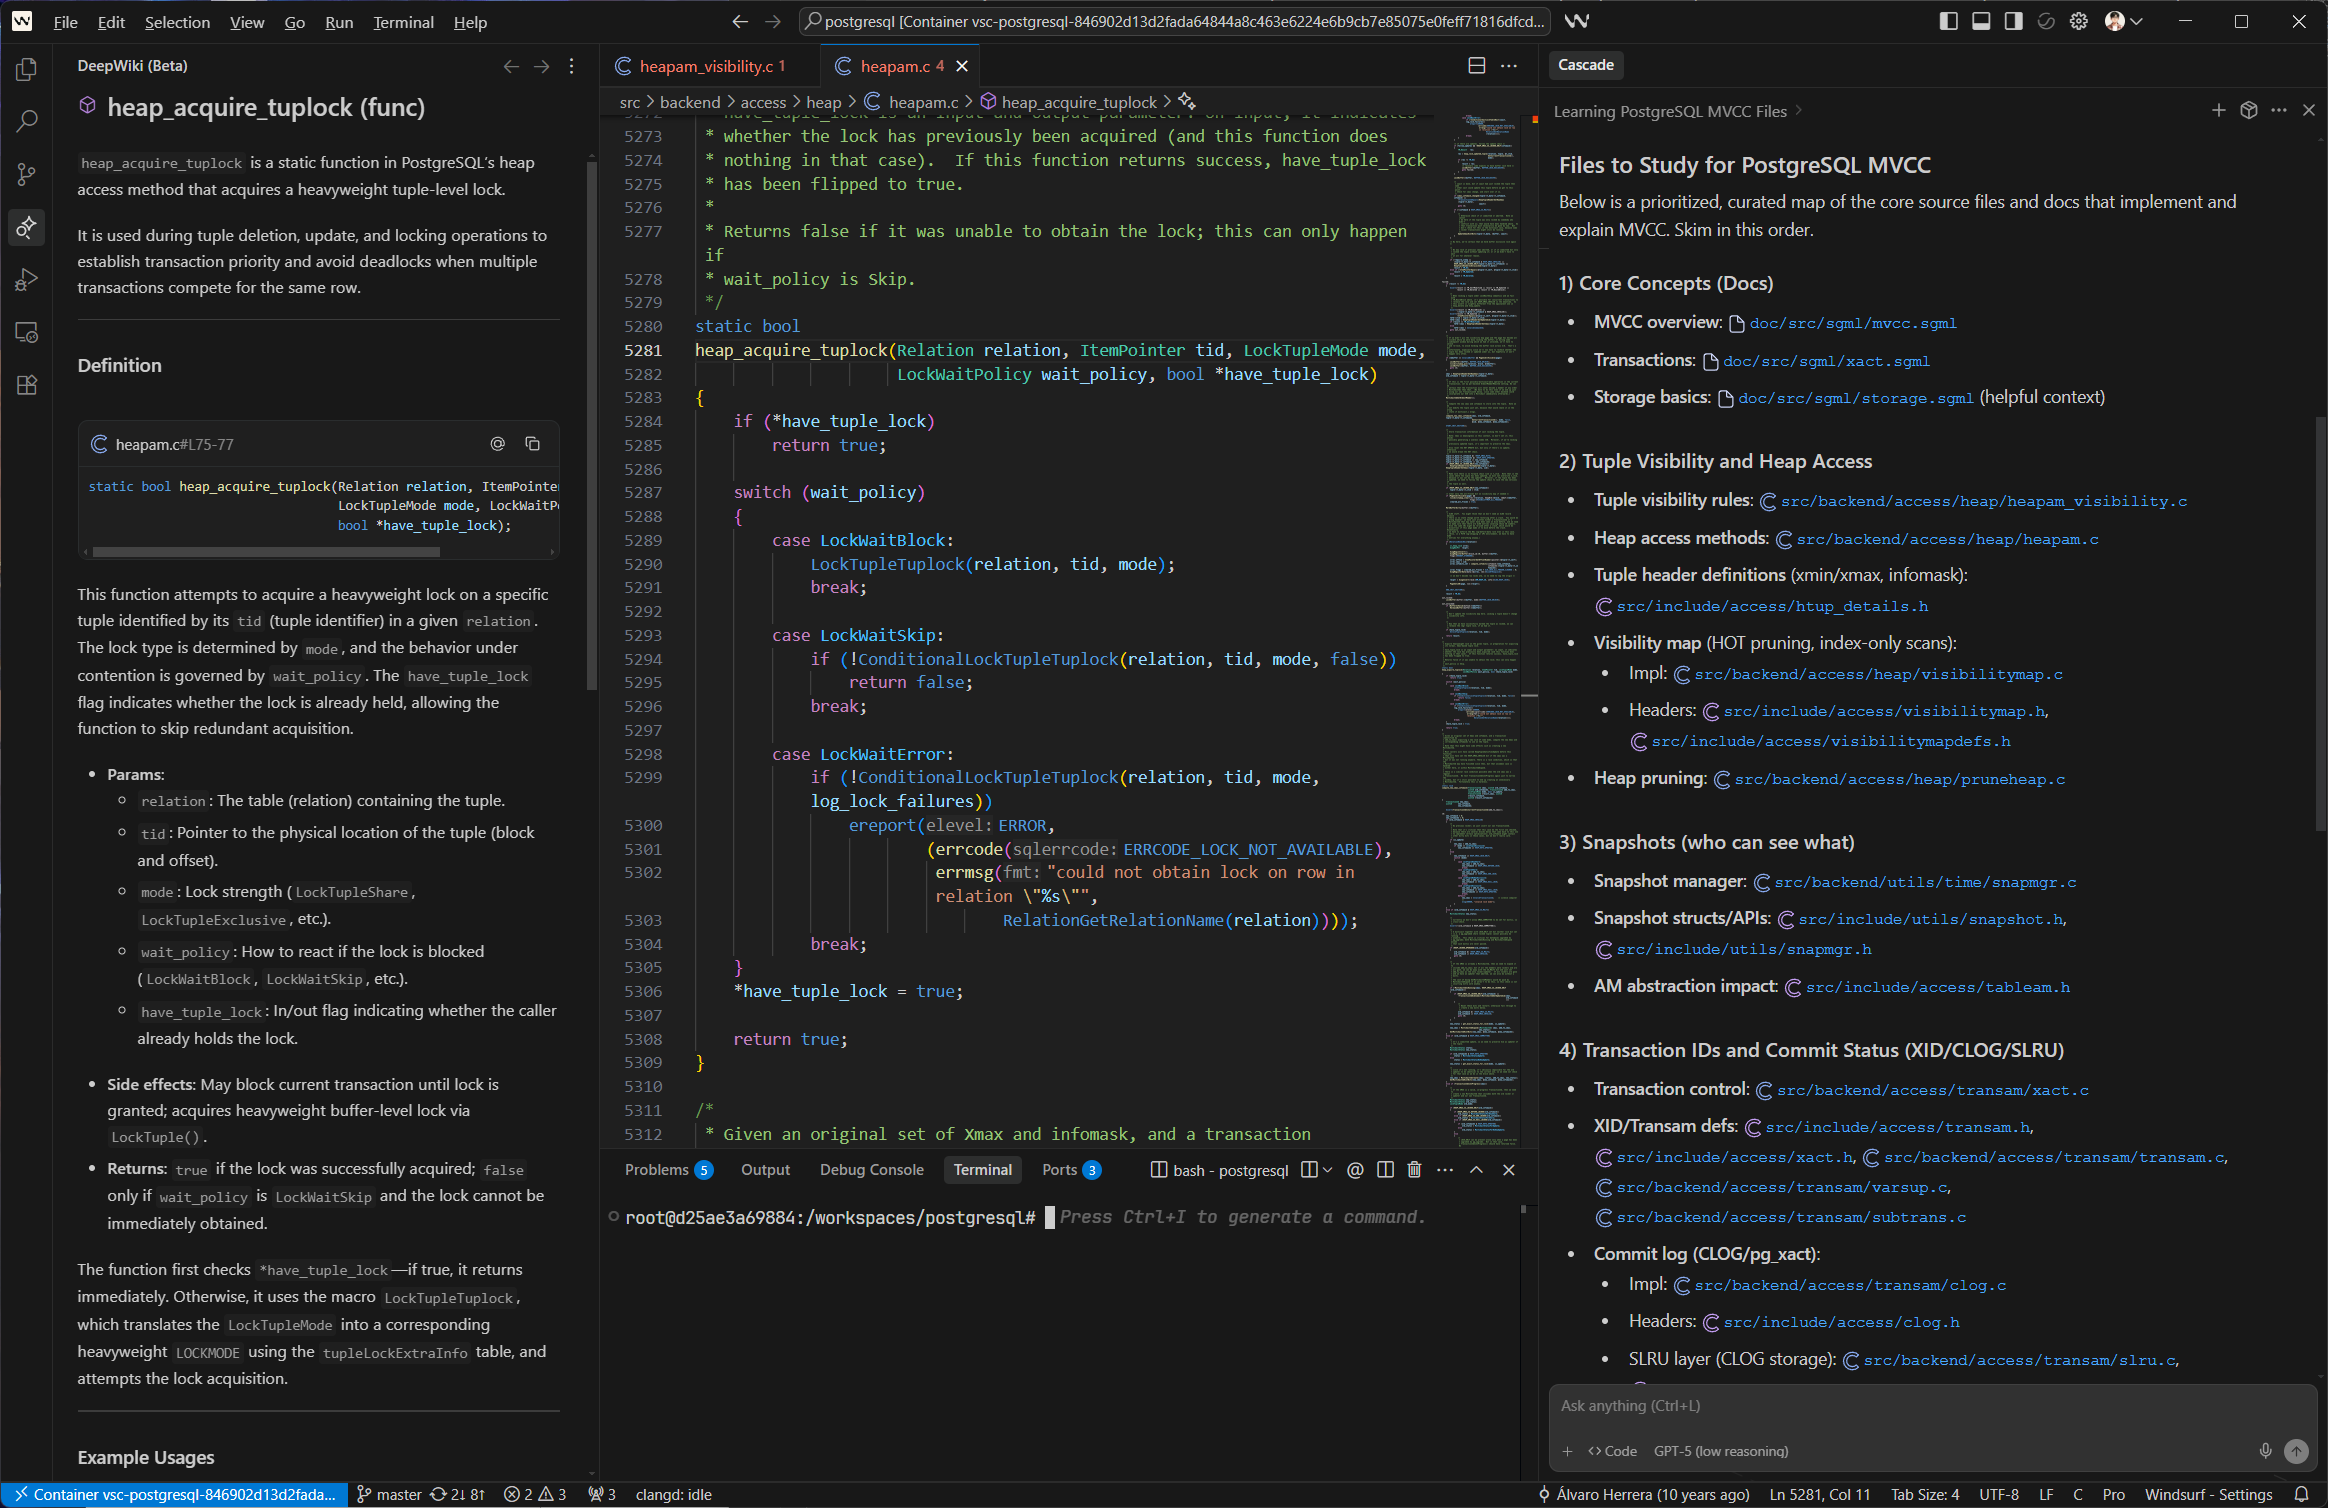Open Run and Debug view

(x=27, y=280)
